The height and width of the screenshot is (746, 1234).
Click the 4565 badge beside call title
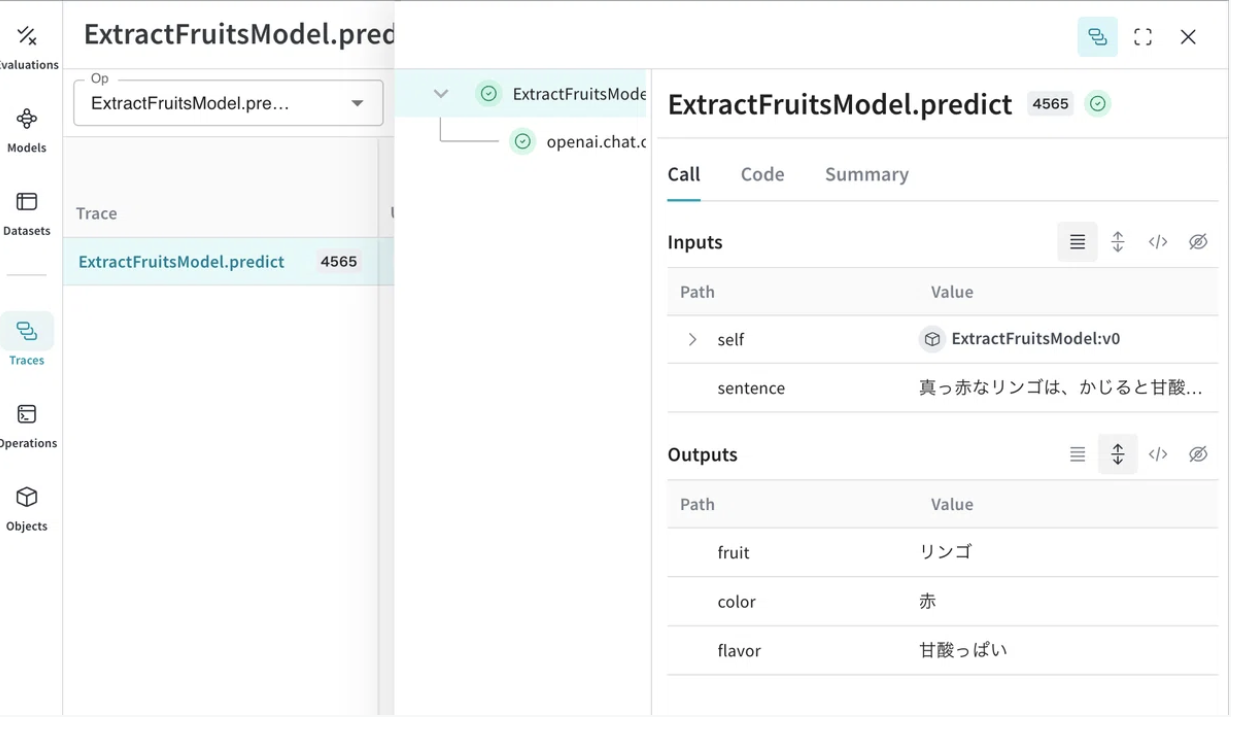tap(1050, 104)
